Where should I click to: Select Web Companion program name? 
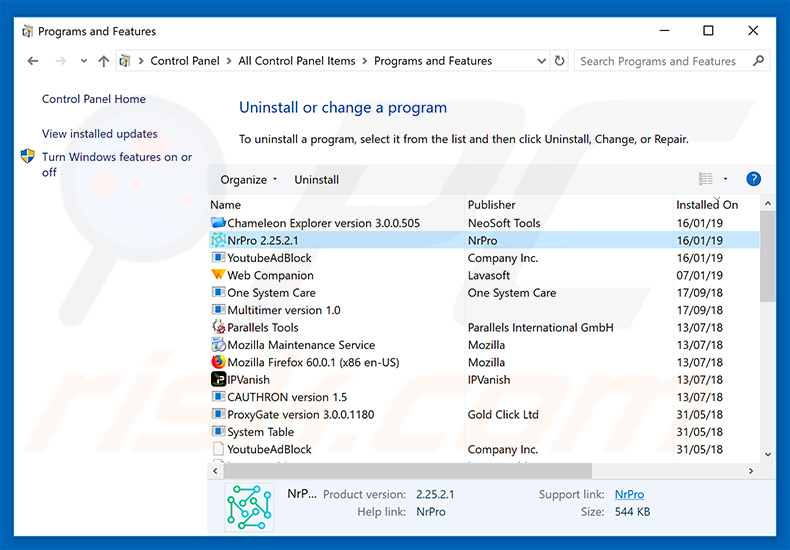(270, 275)
